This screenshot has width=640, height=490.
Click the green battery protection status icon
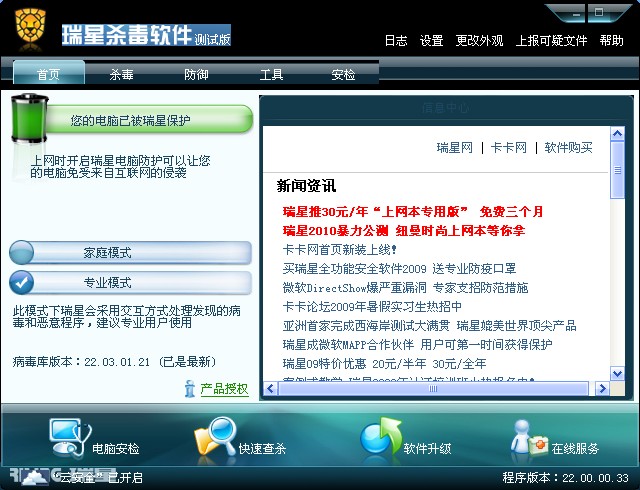[29, 118]
